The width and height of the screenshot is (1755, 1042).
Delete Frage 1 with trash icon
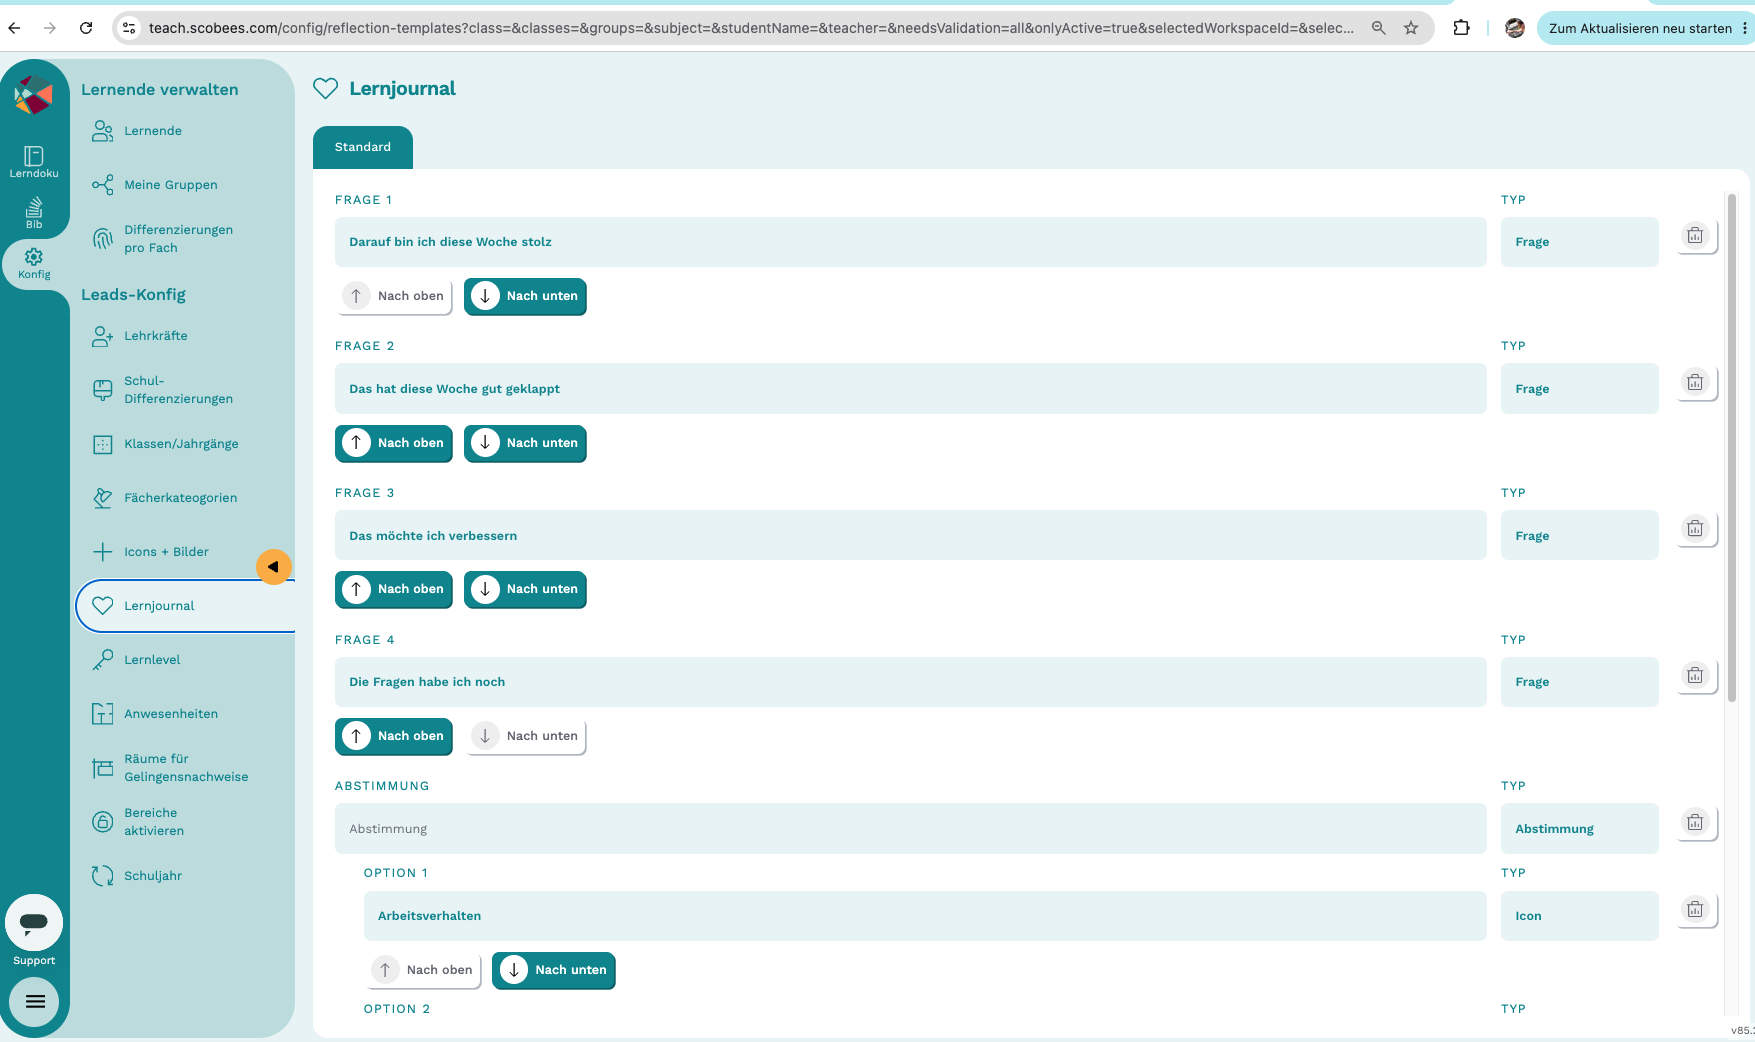click(1695, 236)
